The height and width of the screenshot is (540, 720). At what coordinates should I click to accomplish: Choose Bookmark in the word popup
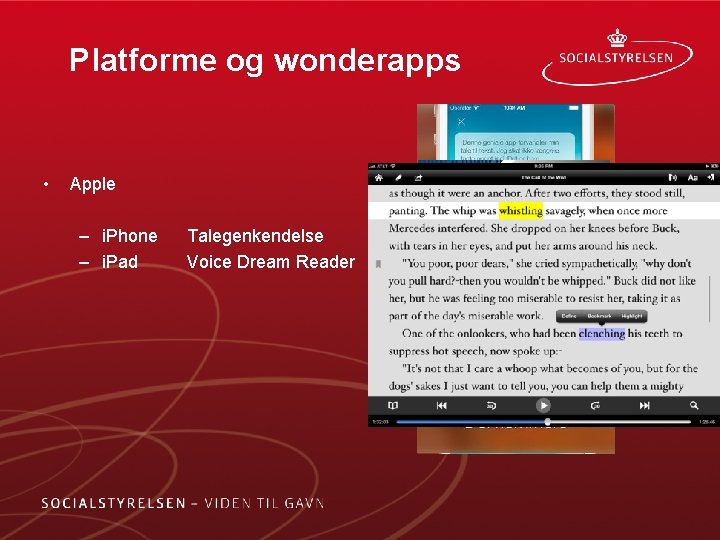(x=599, y=316)
